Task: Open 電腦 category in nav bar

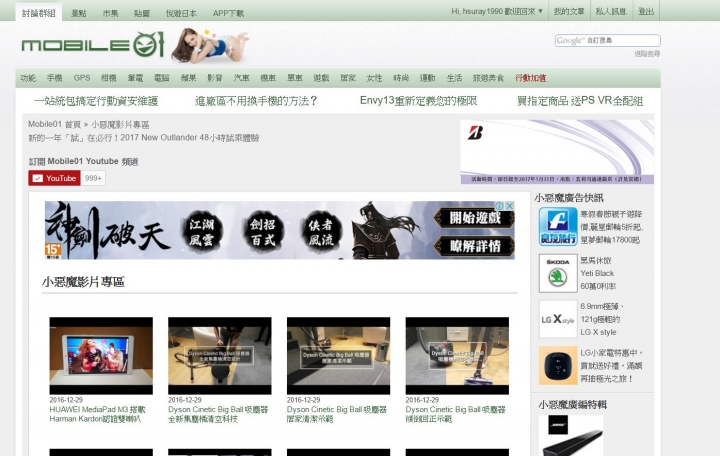Action: [162, 78]
